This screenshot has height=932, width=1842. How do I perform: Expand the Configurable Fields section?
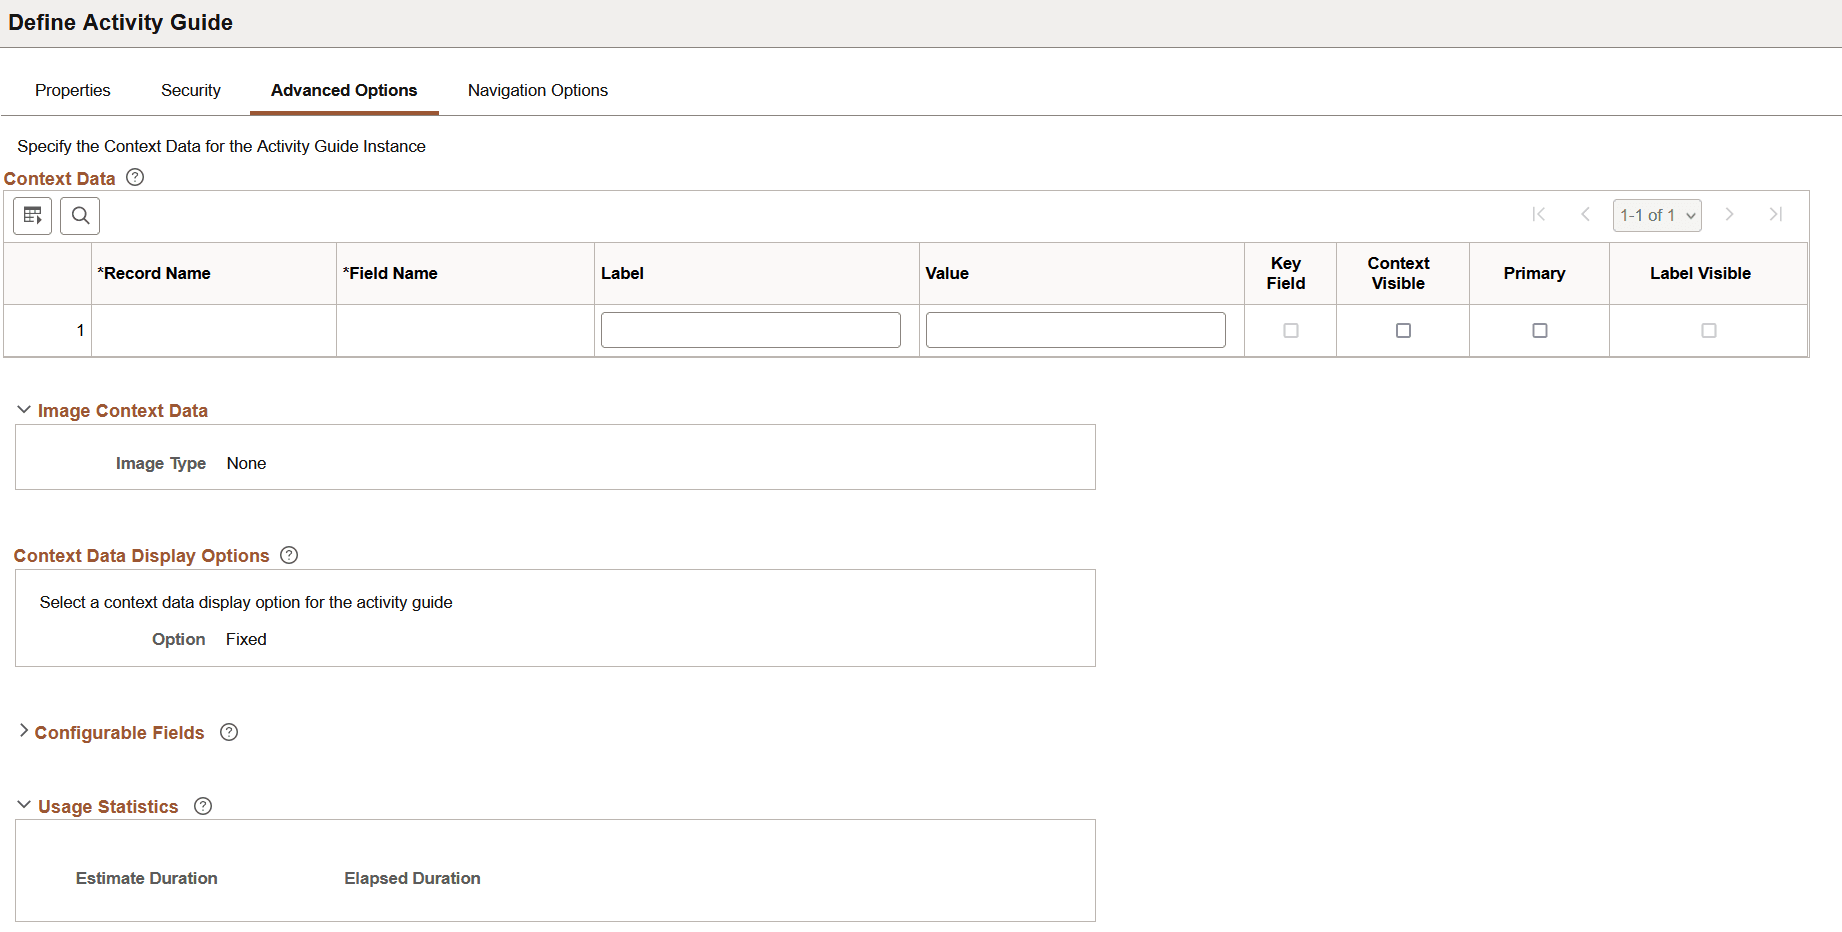tap(22, 731)
